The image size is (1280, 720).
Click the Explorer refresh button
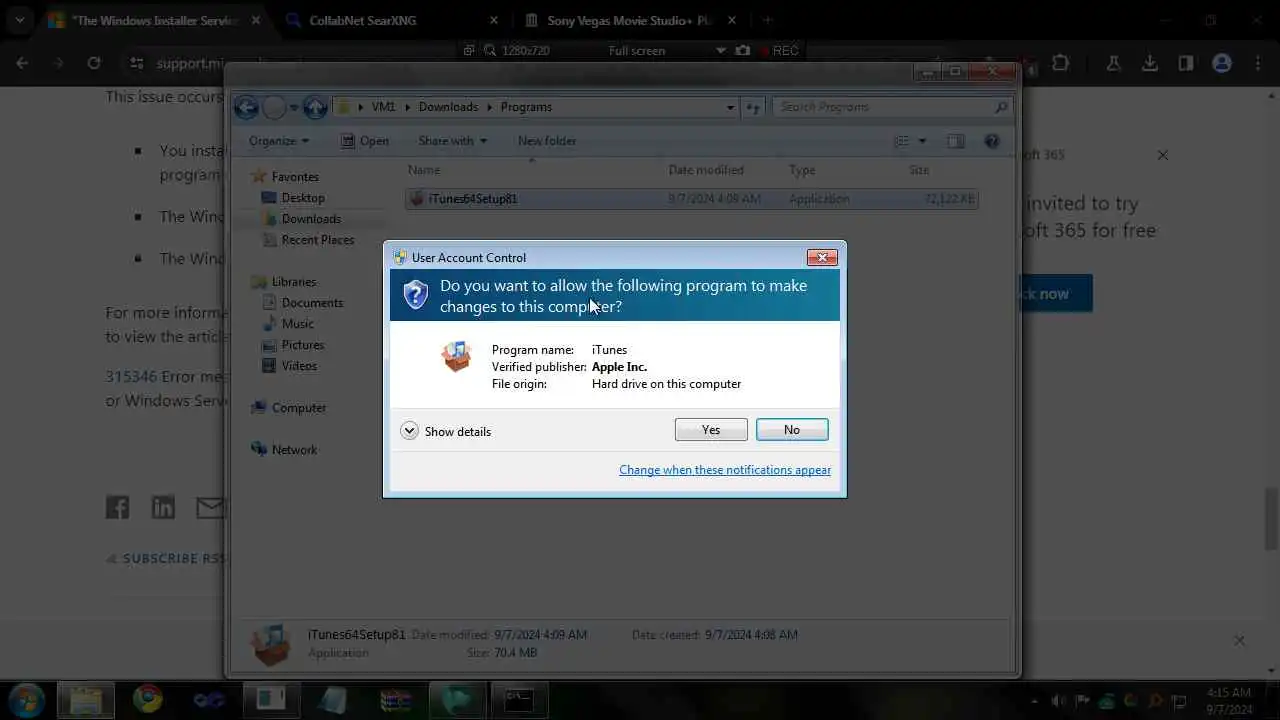754,107
